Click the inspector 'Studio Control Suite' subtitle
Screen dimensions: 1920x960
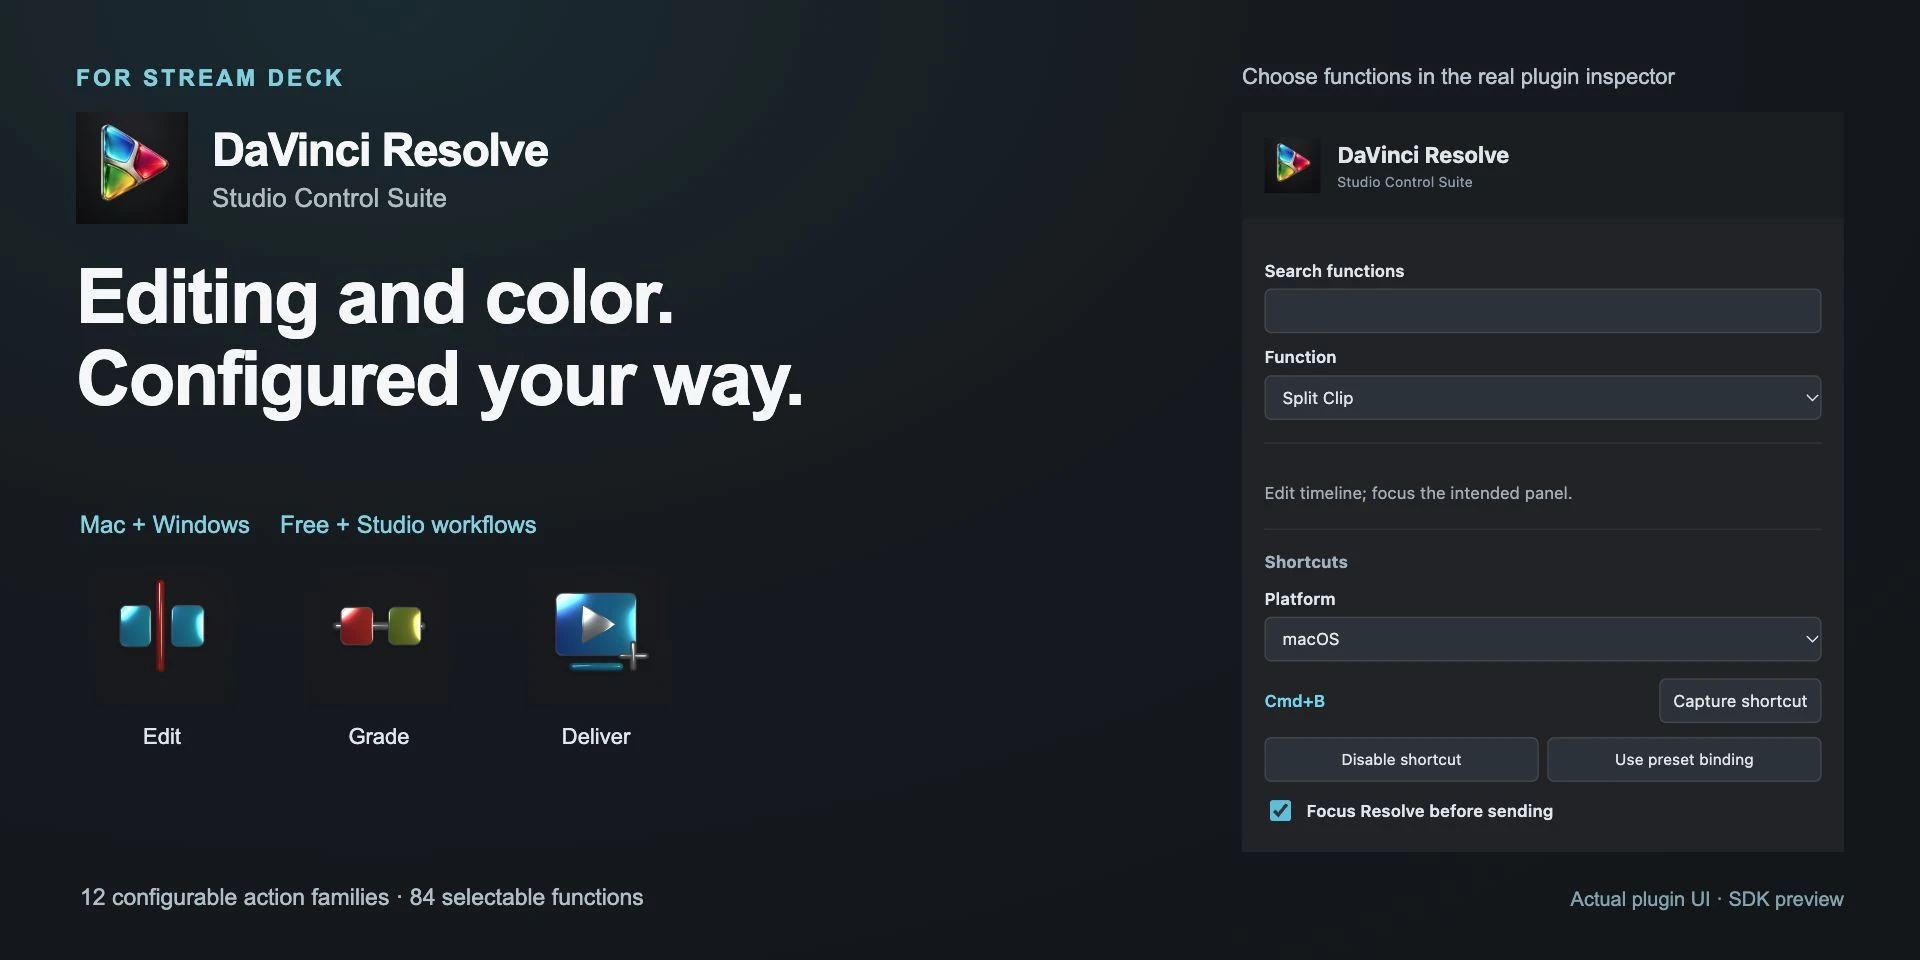coord(1404,182)
